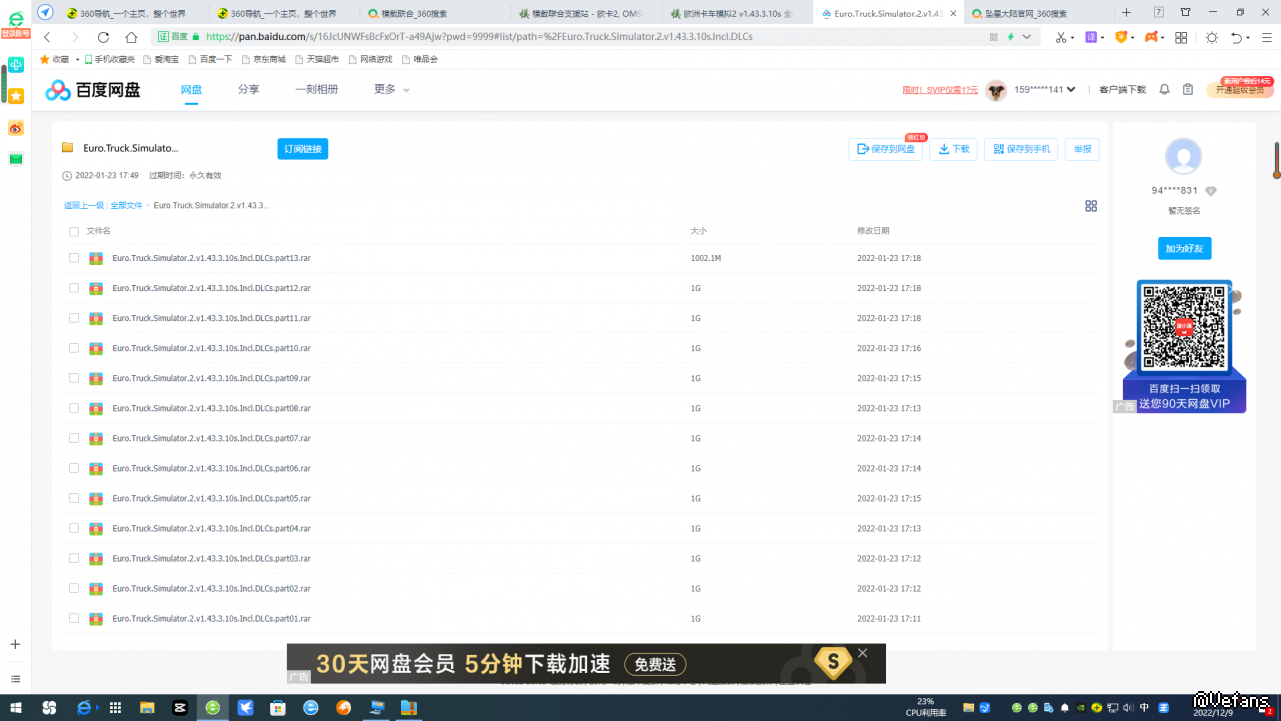Click the Weibo icon in left sidebar
Image resolution: width=1281 pixels, height=721 pixels.
pos(15,128)
